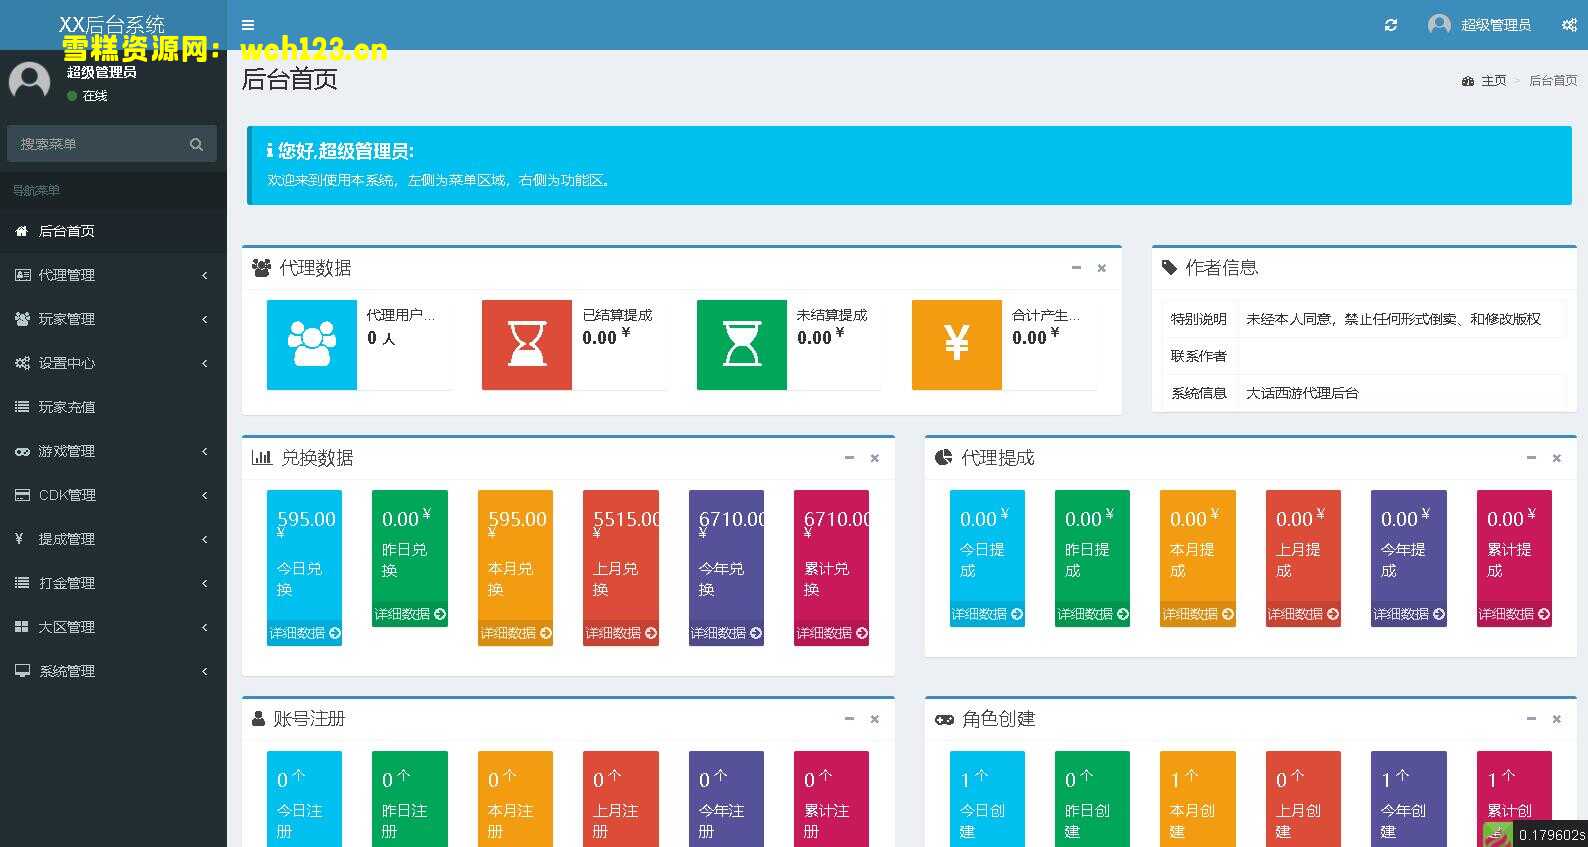1588x847 pixels.
Task: Click the chevron beside 大区管理
Action: [x=205, y=627]
